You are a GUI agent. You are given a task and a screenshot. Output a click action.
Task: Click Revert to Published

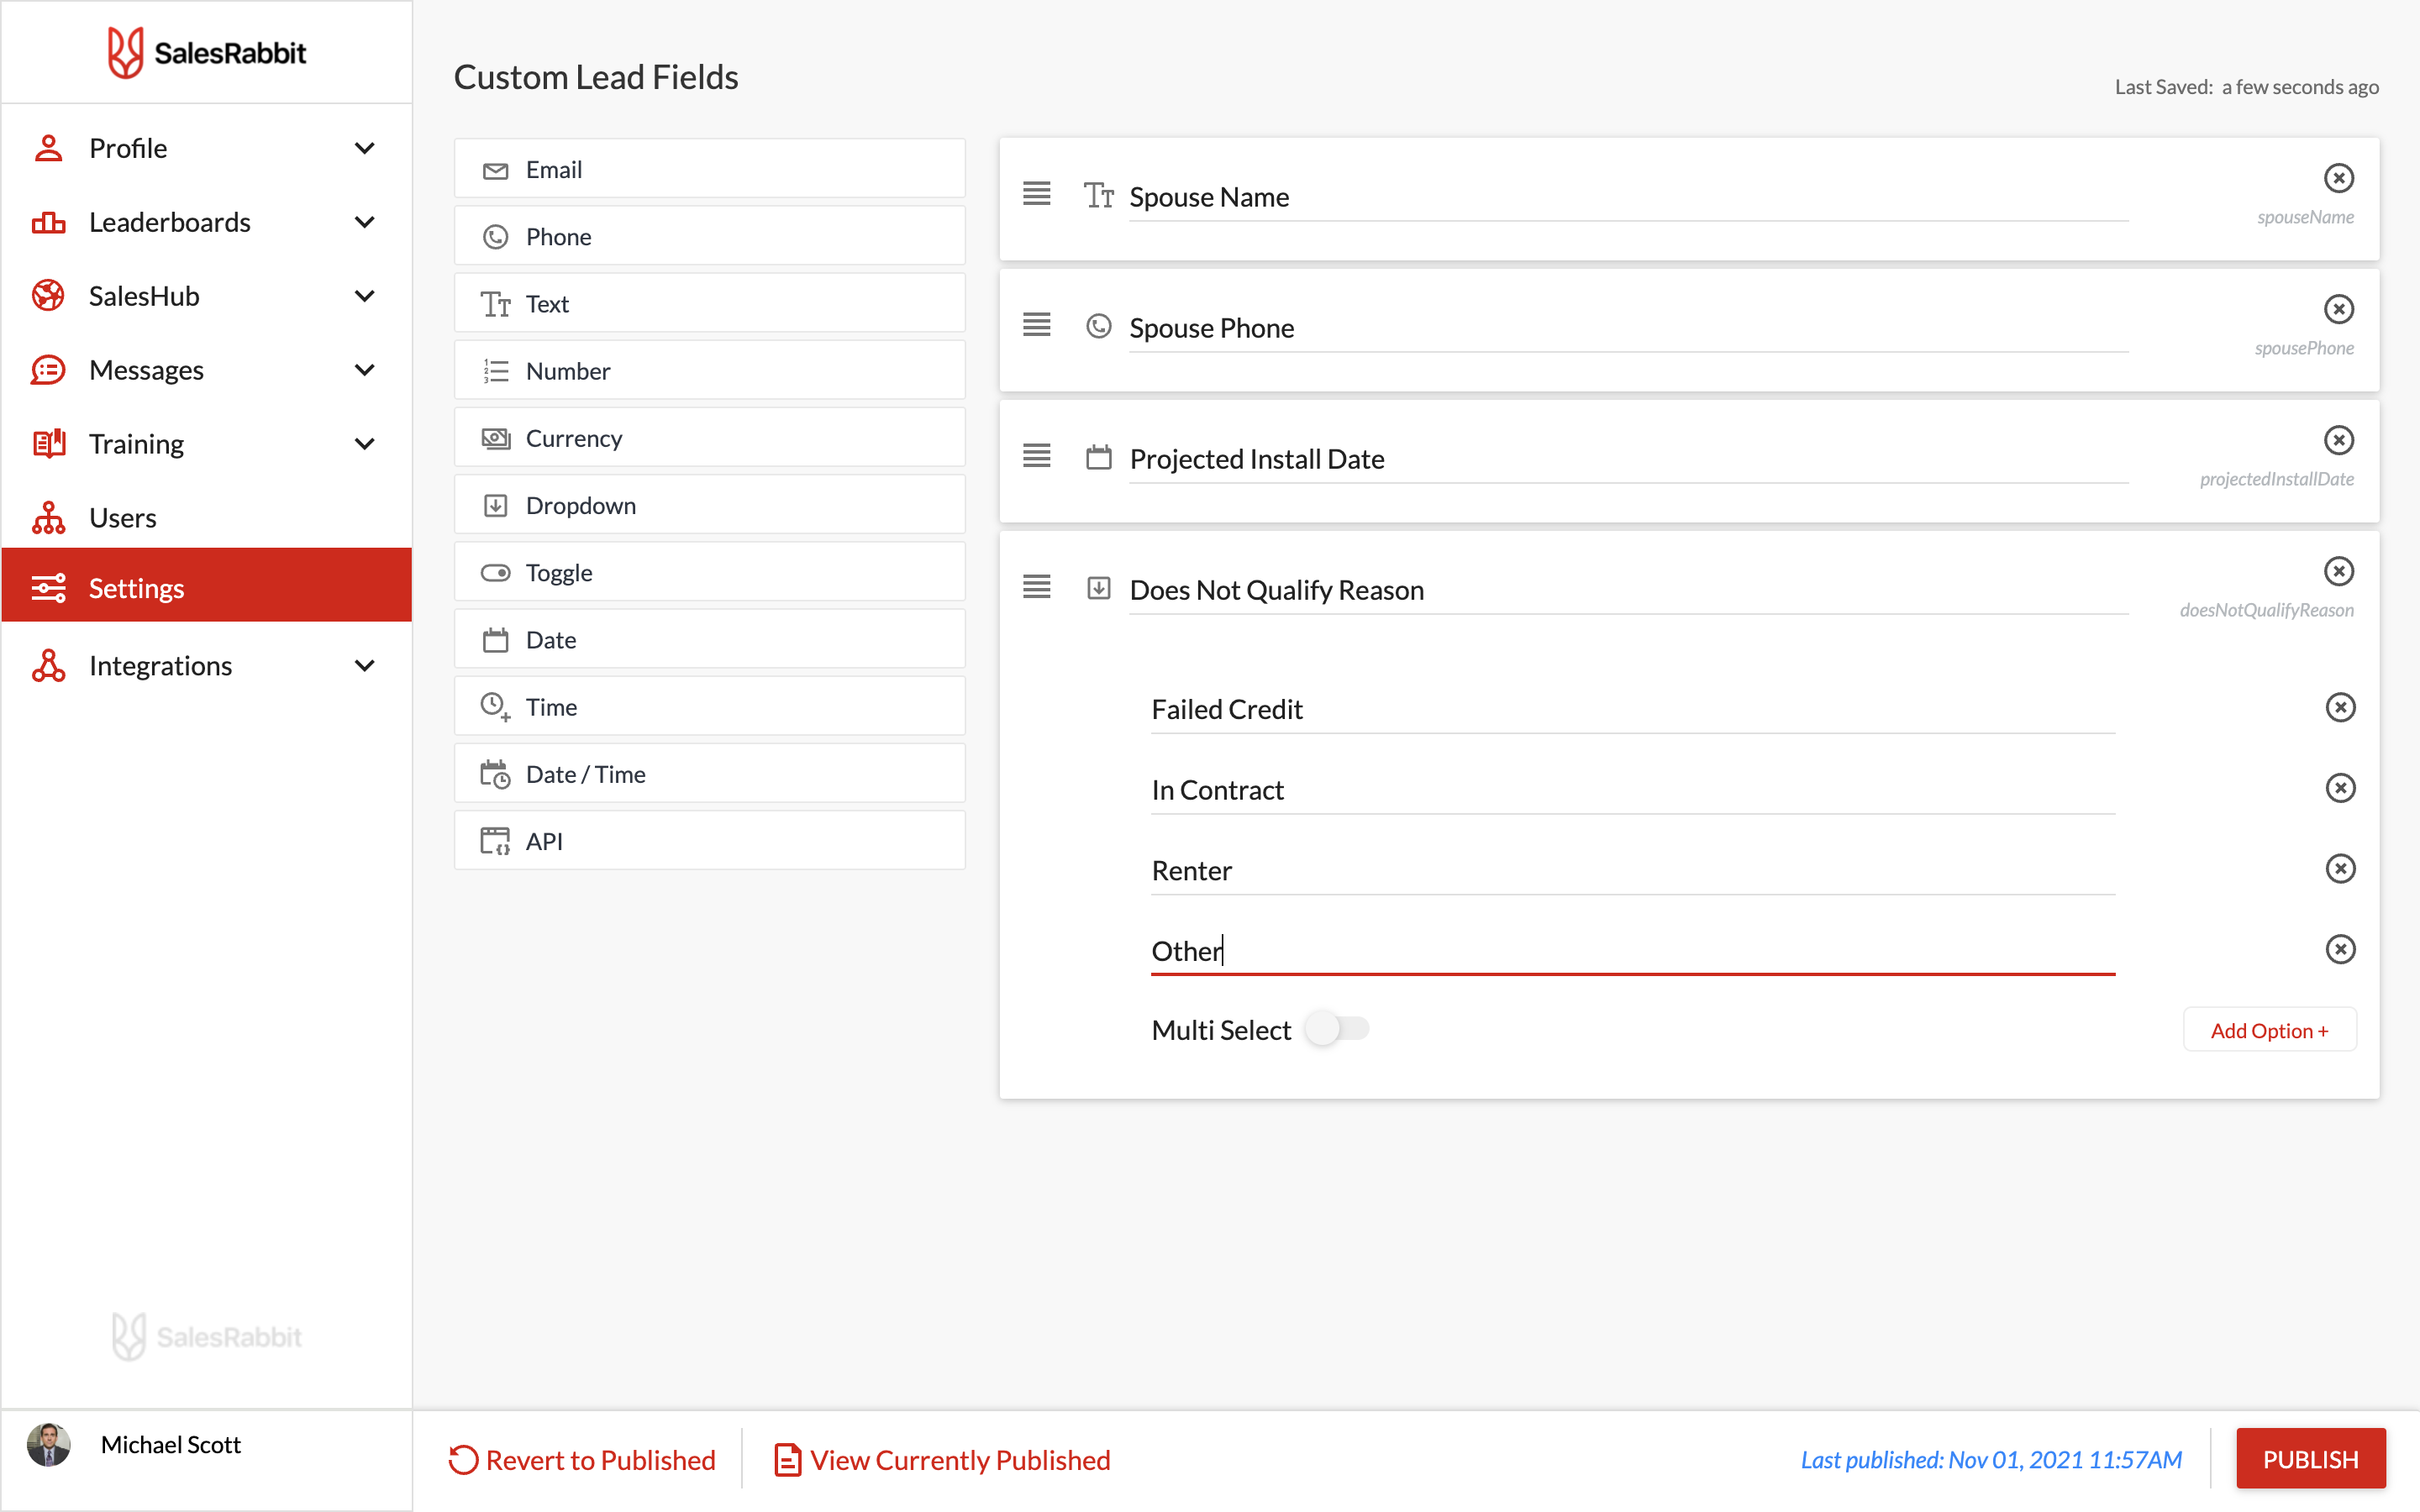(x=582, y=1460)
